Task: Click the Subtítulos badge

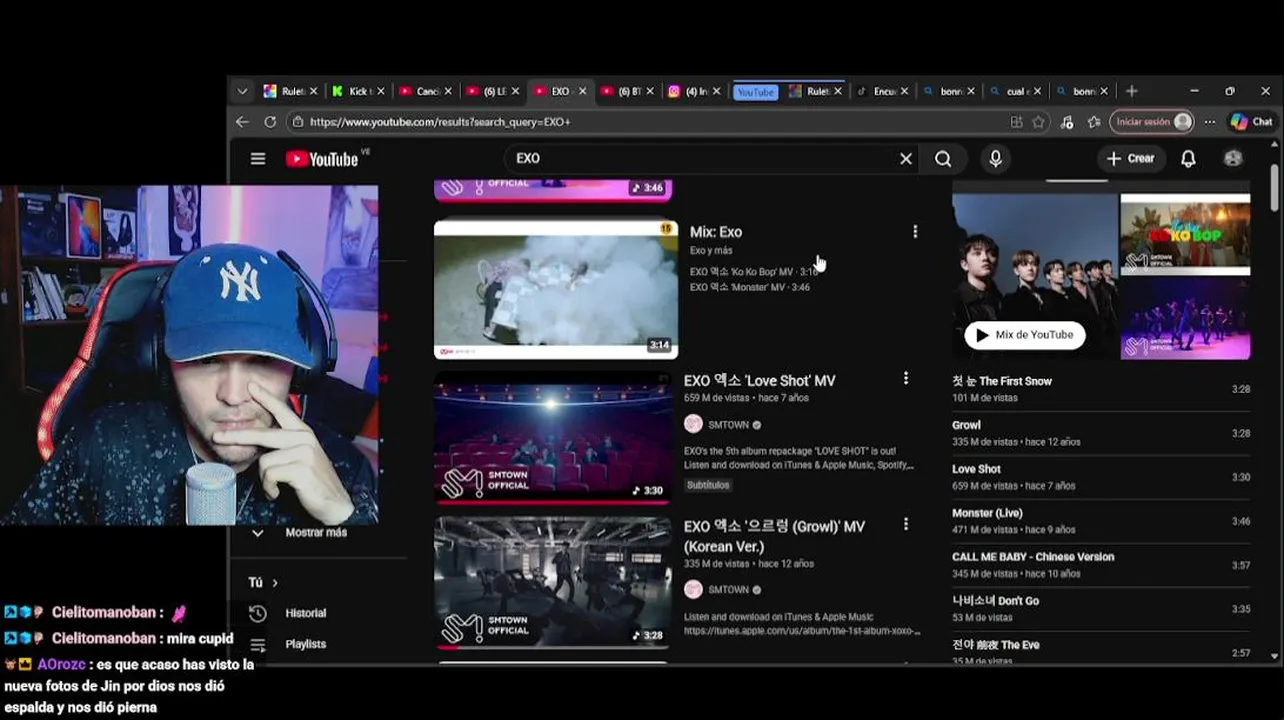Action: tap(708, 485)
